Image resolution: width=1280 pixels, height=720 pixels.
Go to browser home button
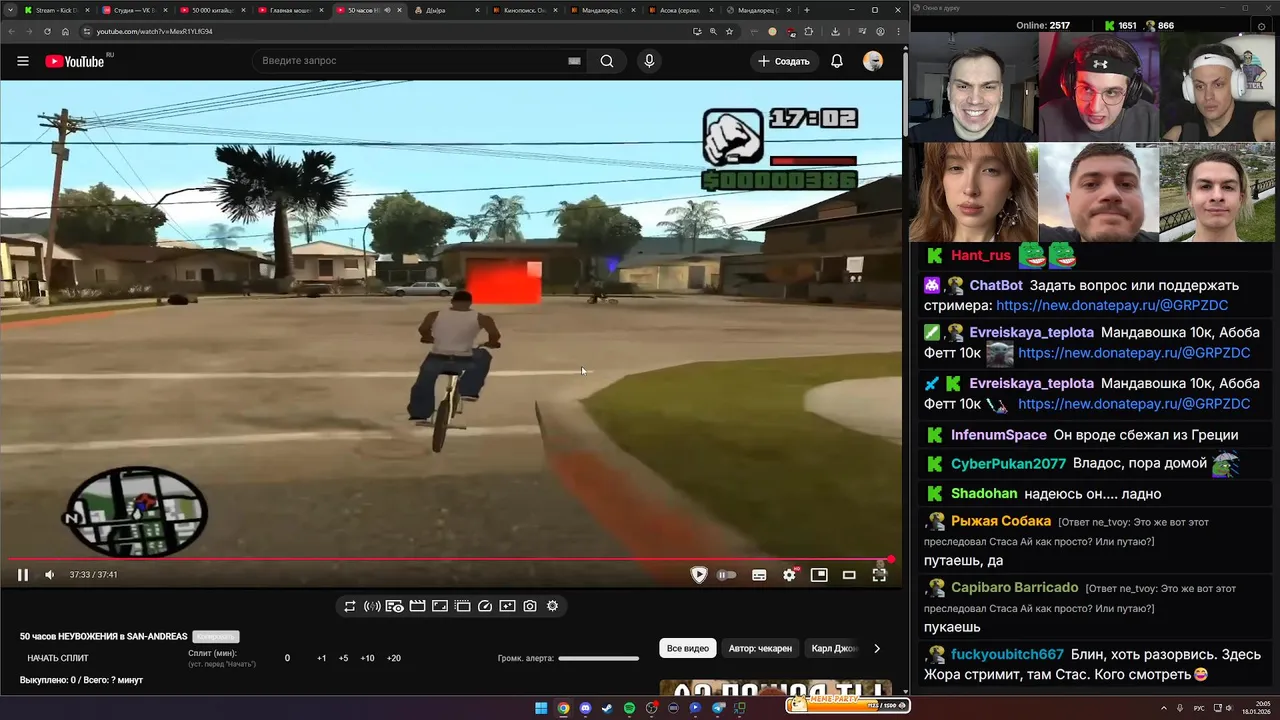(65, 31)
